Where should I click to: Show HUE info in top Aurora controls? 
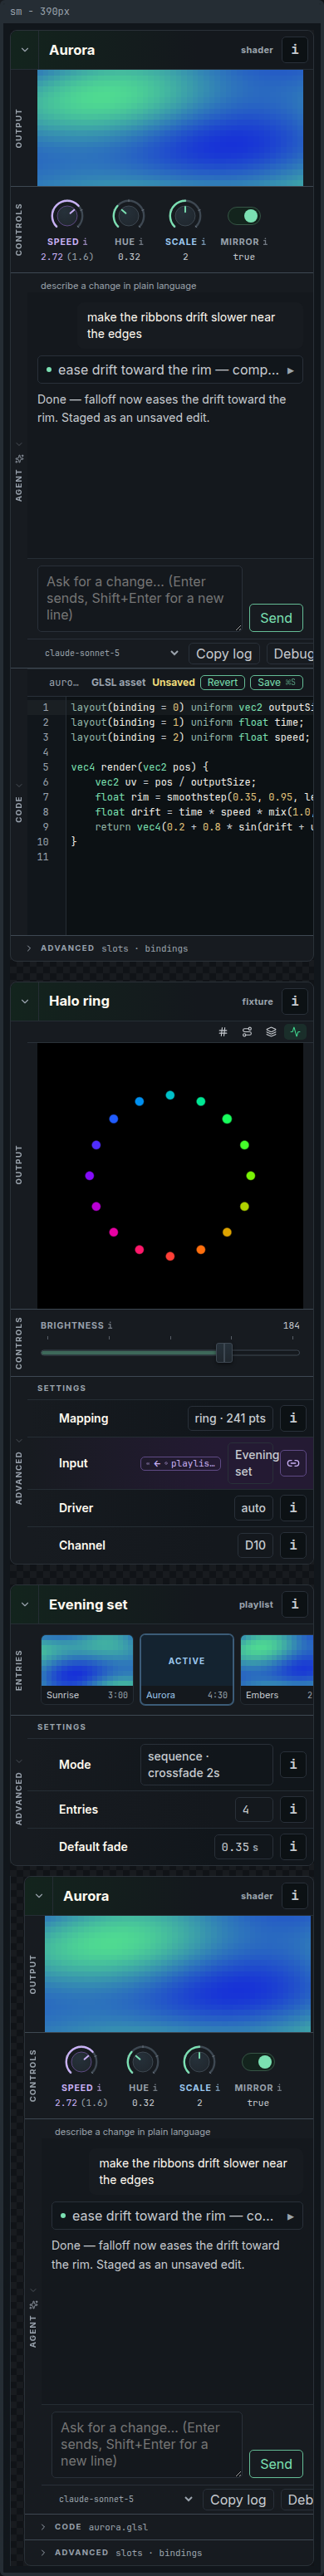pyautogui.click(x=140, y=242)
